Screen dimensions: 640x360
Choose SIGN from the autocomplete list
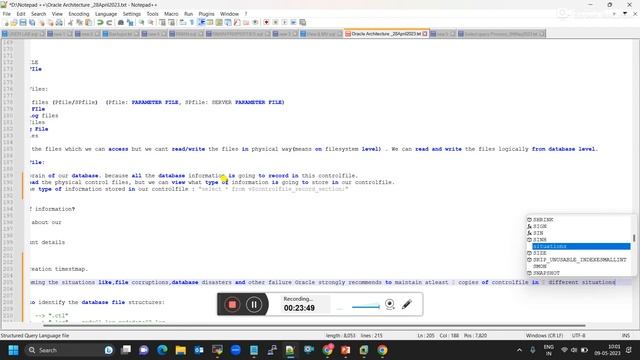coord(540,226)
